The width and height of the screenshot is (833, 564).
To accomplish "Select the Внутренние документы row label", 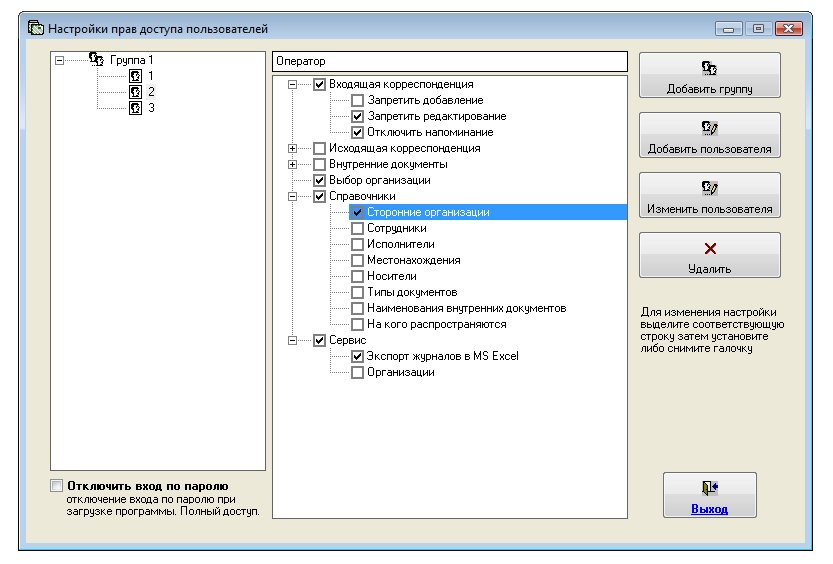I will [388, 164].
